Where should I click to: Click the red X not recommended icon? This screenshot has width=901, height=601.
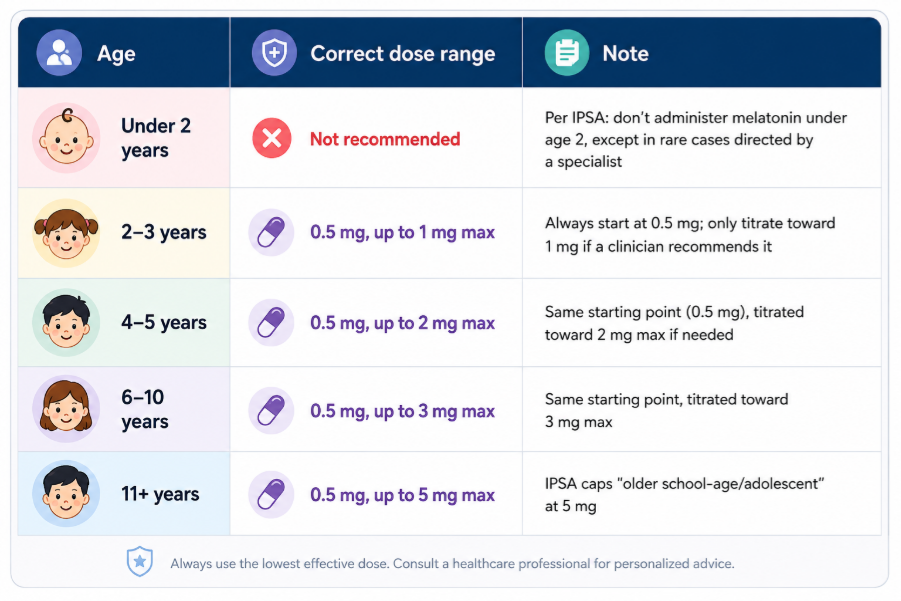pos(272,138)
